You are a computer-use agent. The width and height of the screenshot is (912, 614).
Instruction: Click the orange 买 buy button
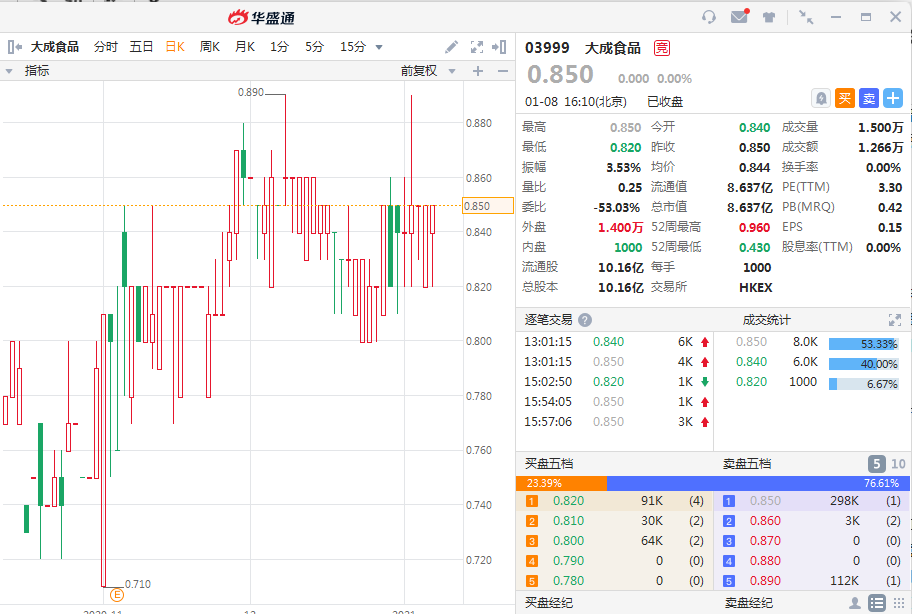click(x=845, y=98)
